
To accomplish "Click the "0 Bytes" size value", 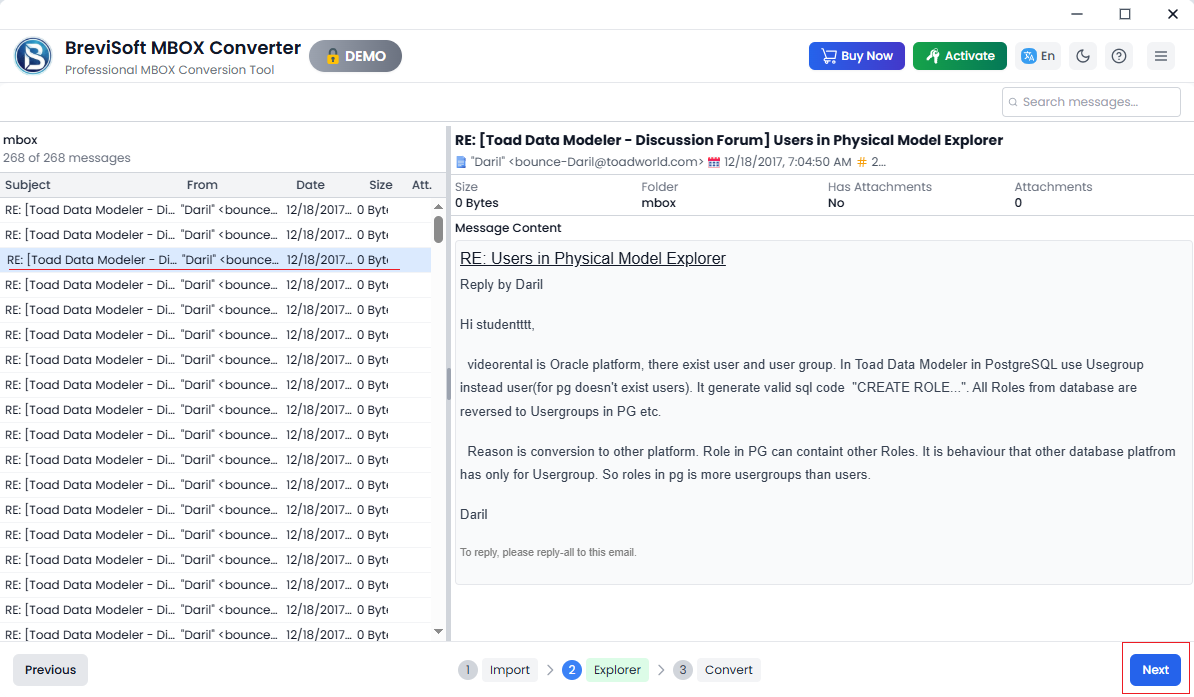I will [x=477, y=203].
